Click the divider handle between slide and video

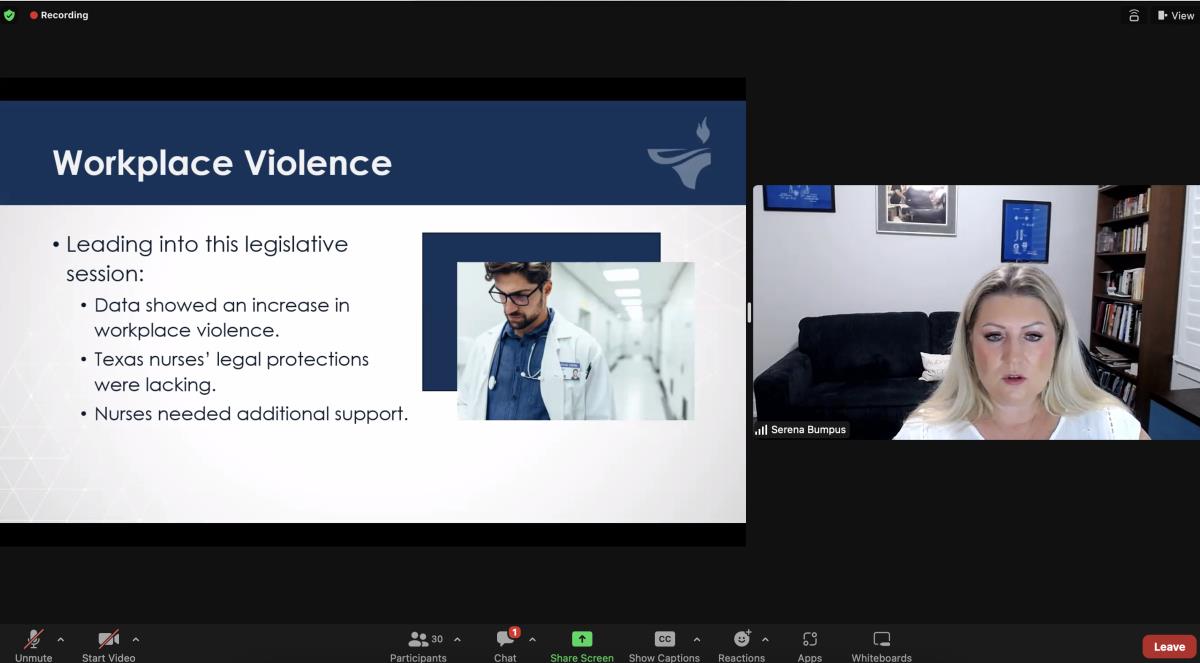coord(749,312)
